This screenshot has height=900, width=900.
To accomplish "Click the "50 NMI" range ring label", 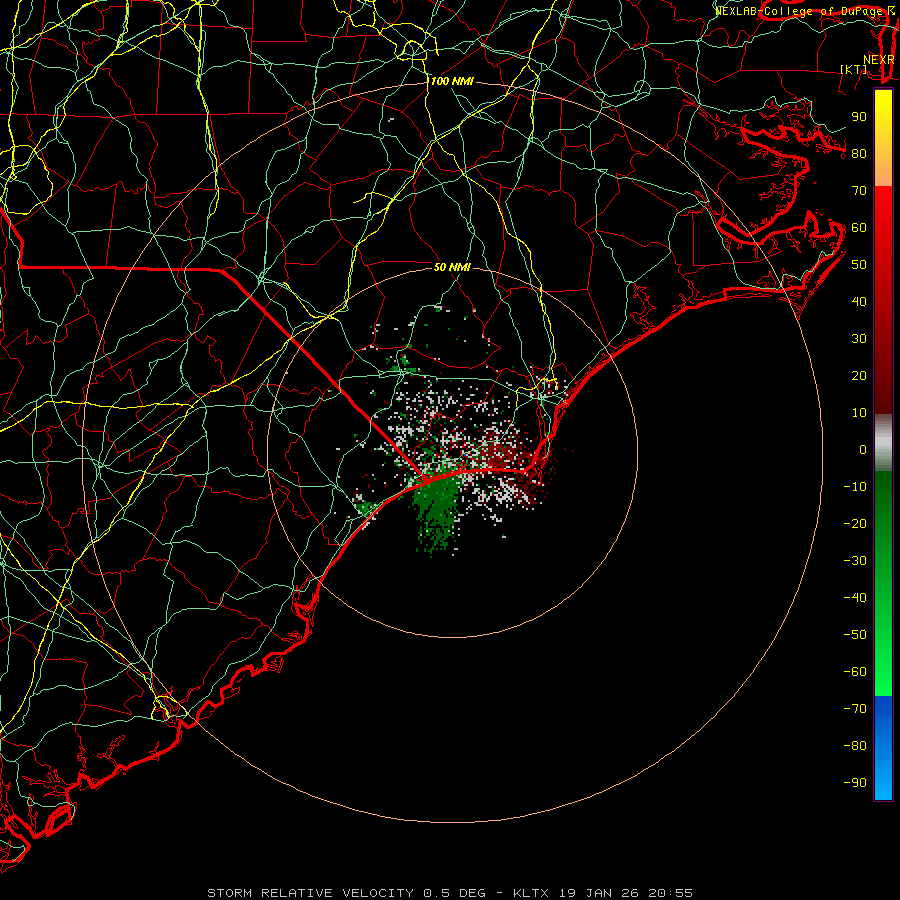I will (452, 267).
